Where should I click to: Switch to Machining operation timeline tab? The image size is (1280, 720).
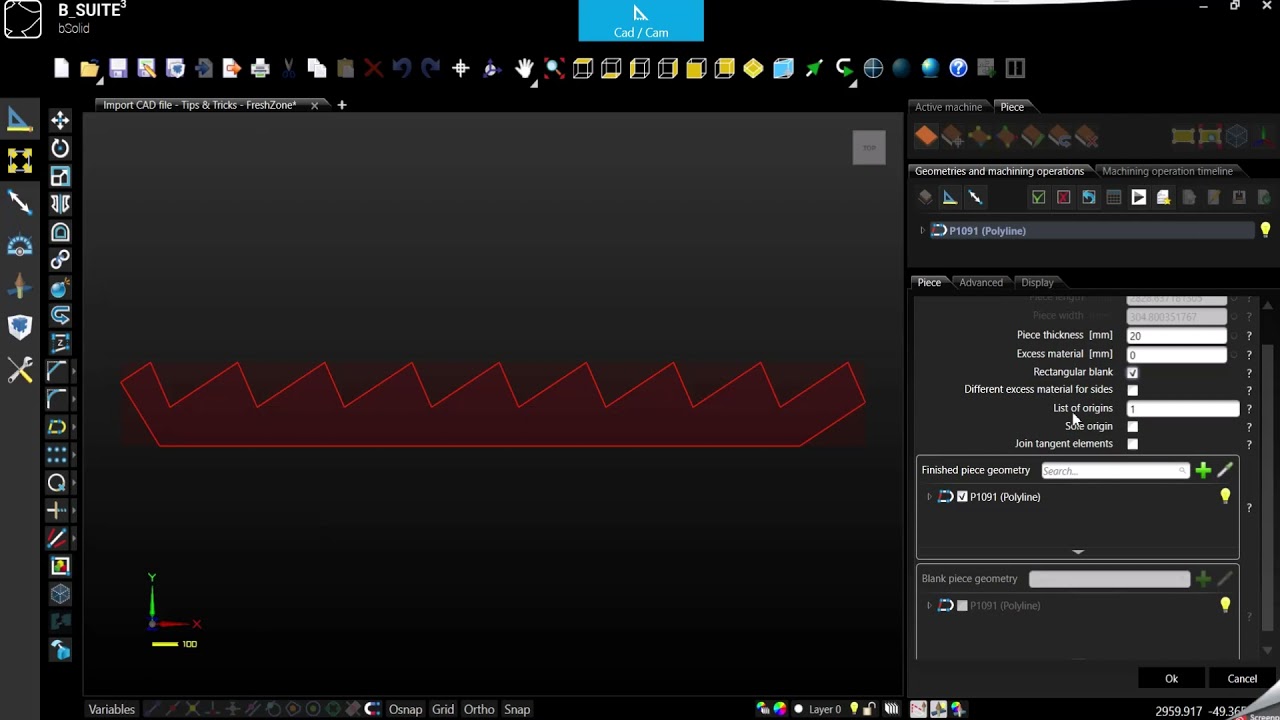[1167, 171]
